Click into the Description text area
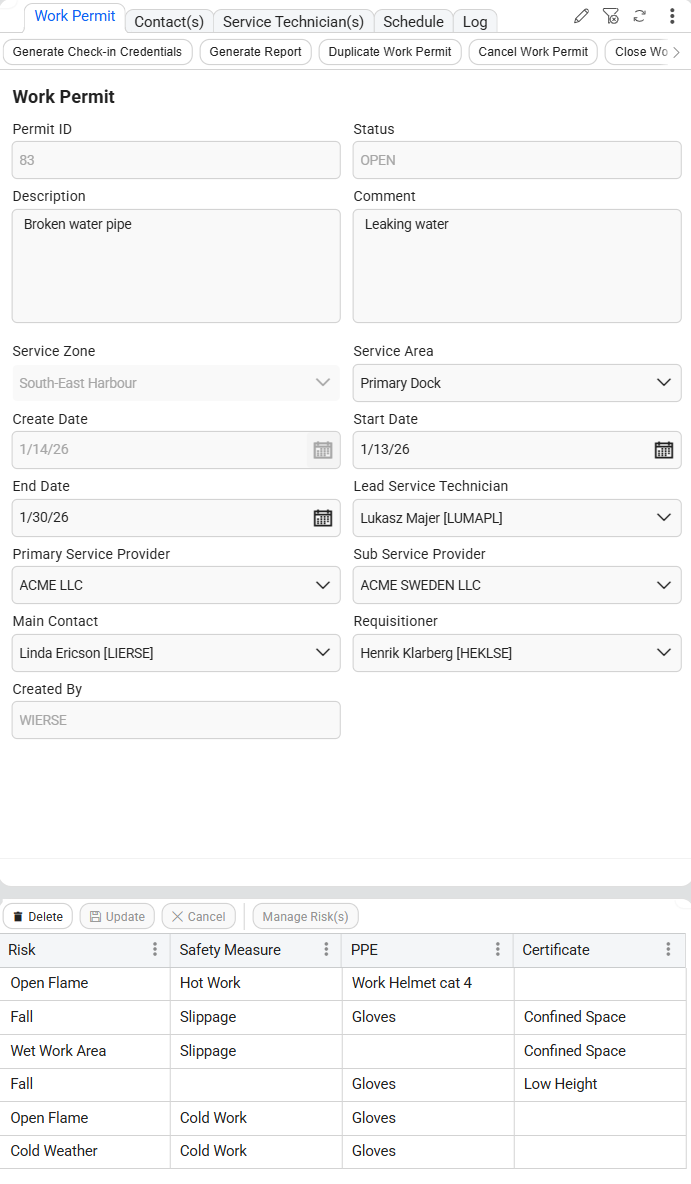 point(176,266)
